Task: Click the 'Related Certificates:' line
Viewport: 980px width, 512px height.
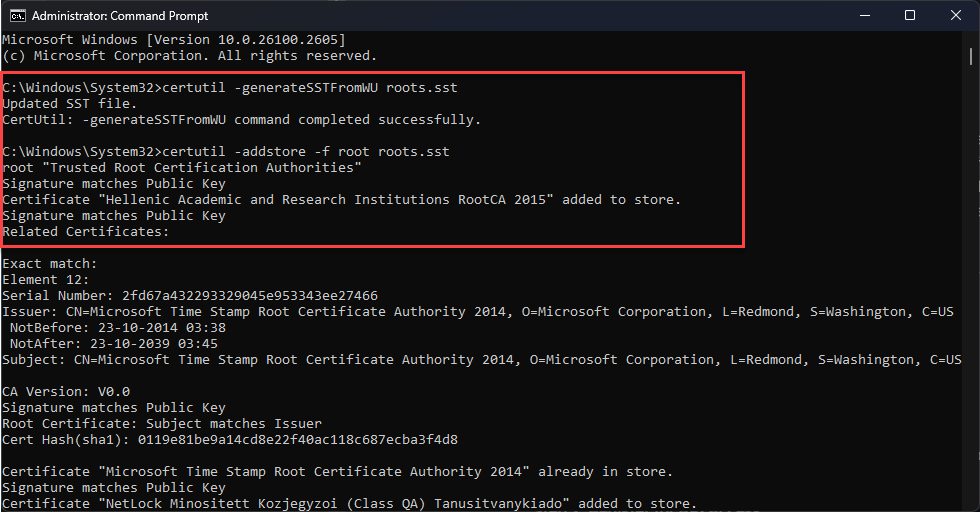Action: 86,231
